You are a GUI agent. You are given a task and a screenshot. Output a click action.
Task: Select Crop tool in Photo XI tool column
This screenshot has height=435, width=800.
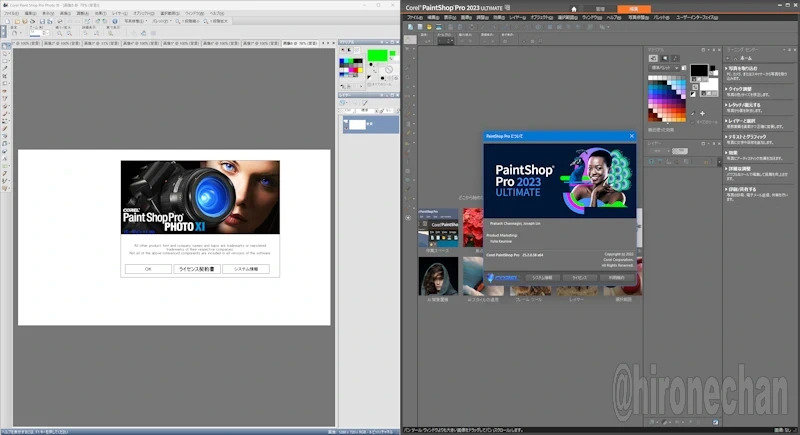(x=5, y=76)
